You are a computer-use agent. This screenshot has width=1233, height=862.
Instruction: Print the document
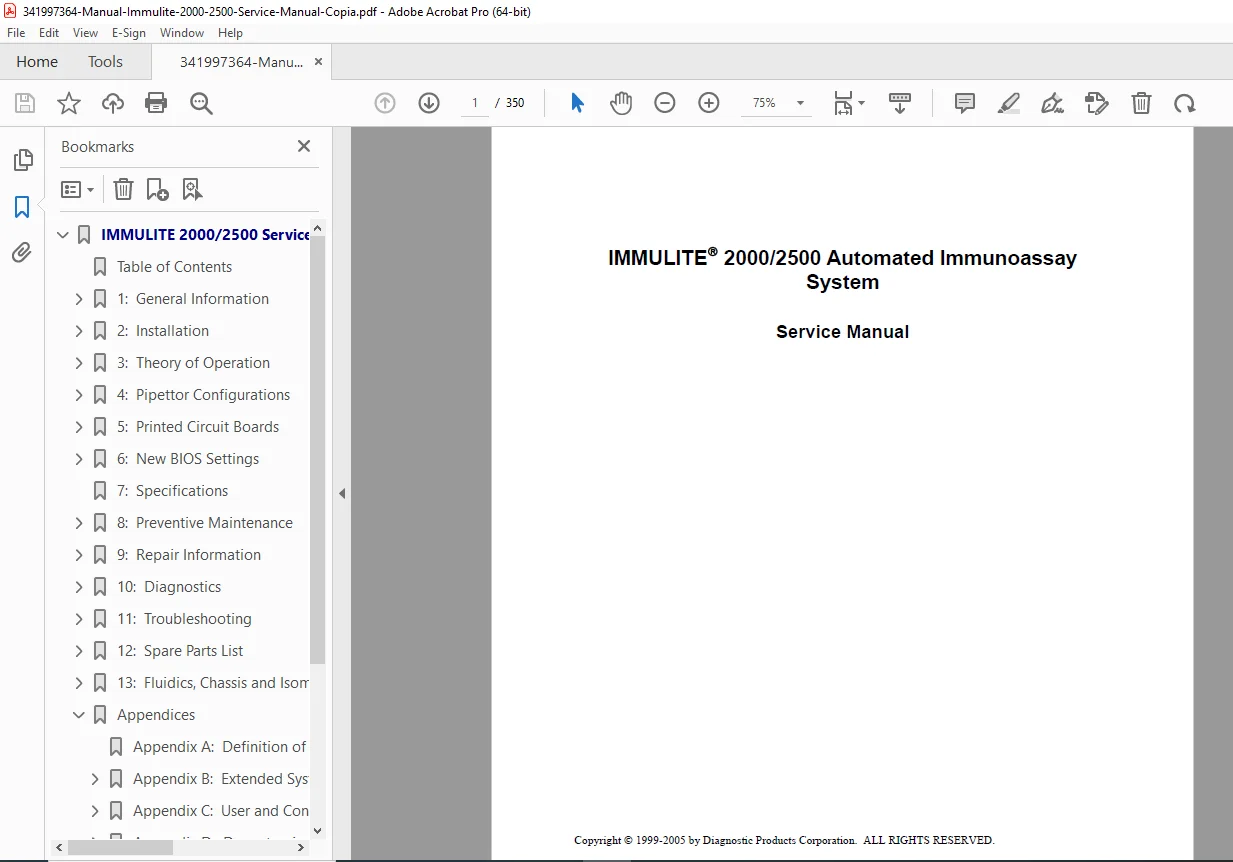pyautogui.click(x=156, y=103)
